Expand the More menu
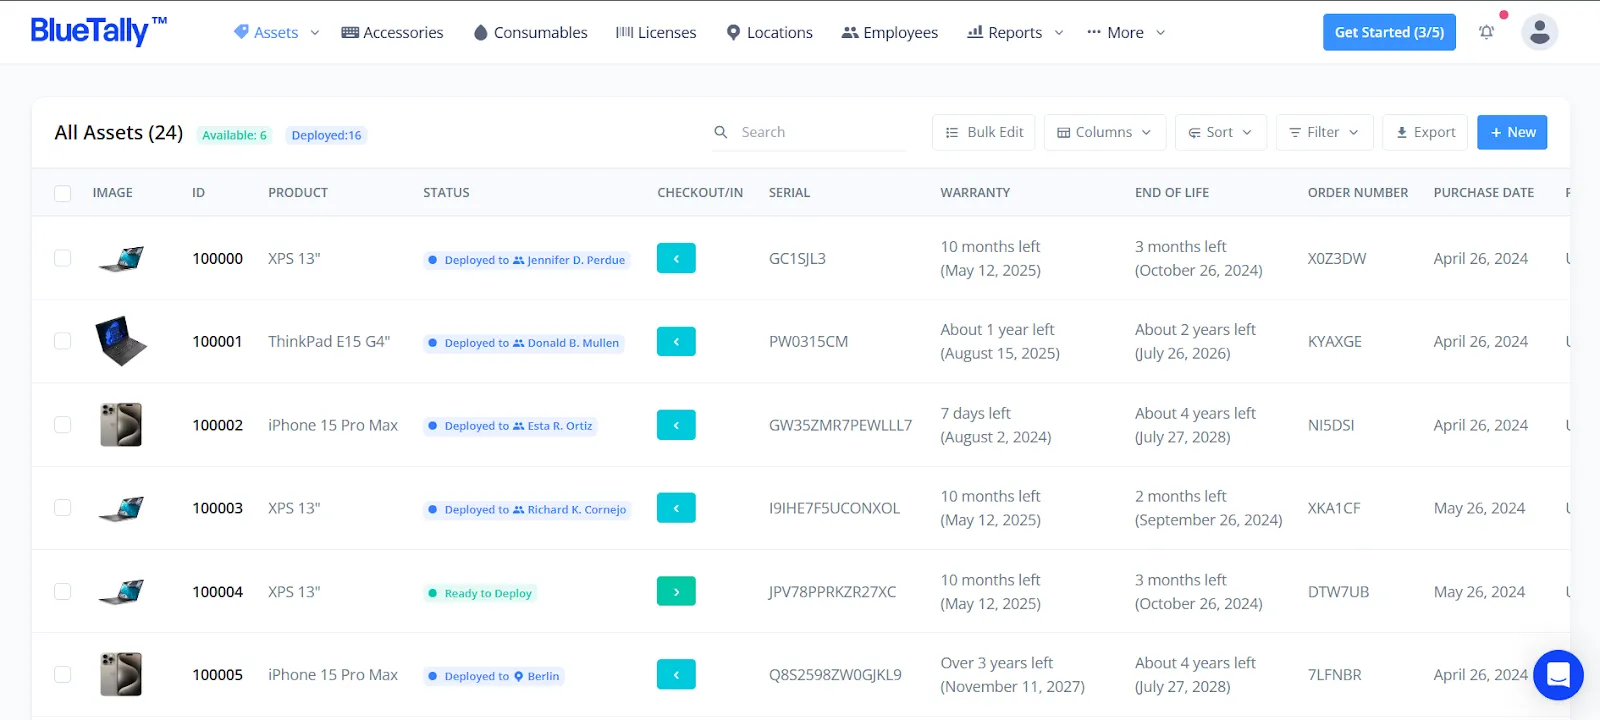Image resolution: width=1600 pixels, height=720 pixels. tap(1126, 32)
